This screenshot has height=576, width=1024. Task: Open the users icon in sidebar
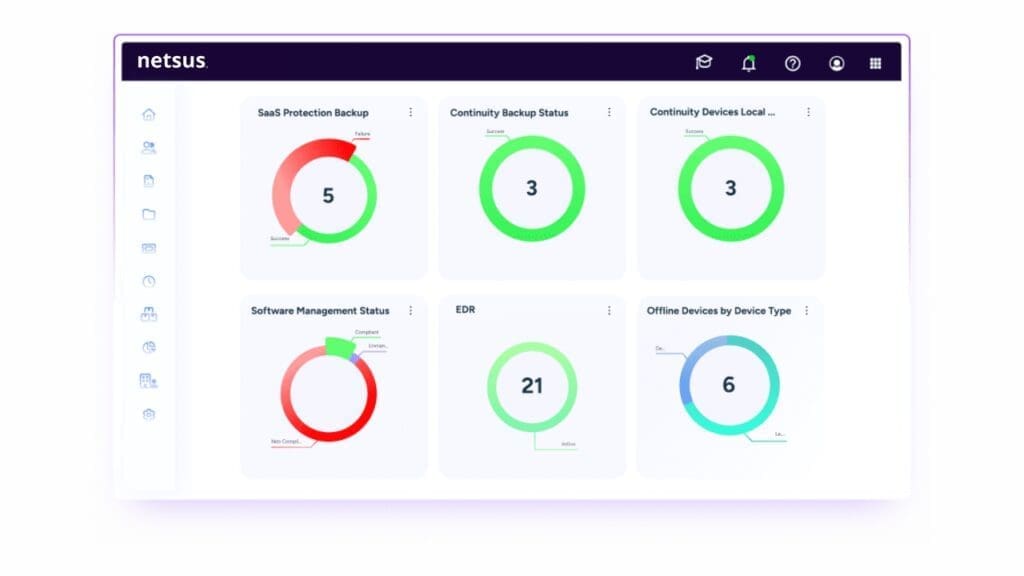(x=149, y=148)
